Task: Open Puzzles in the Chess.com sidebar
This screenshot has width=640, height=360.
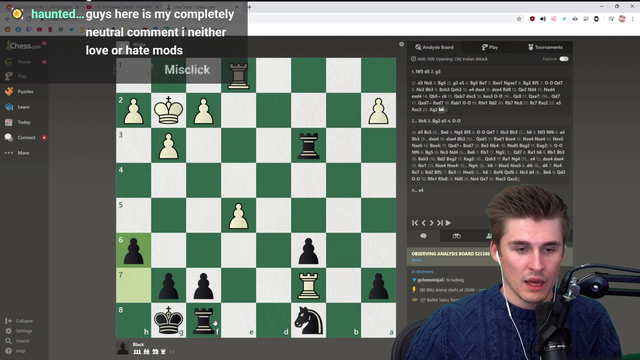Action: (19, 91)
